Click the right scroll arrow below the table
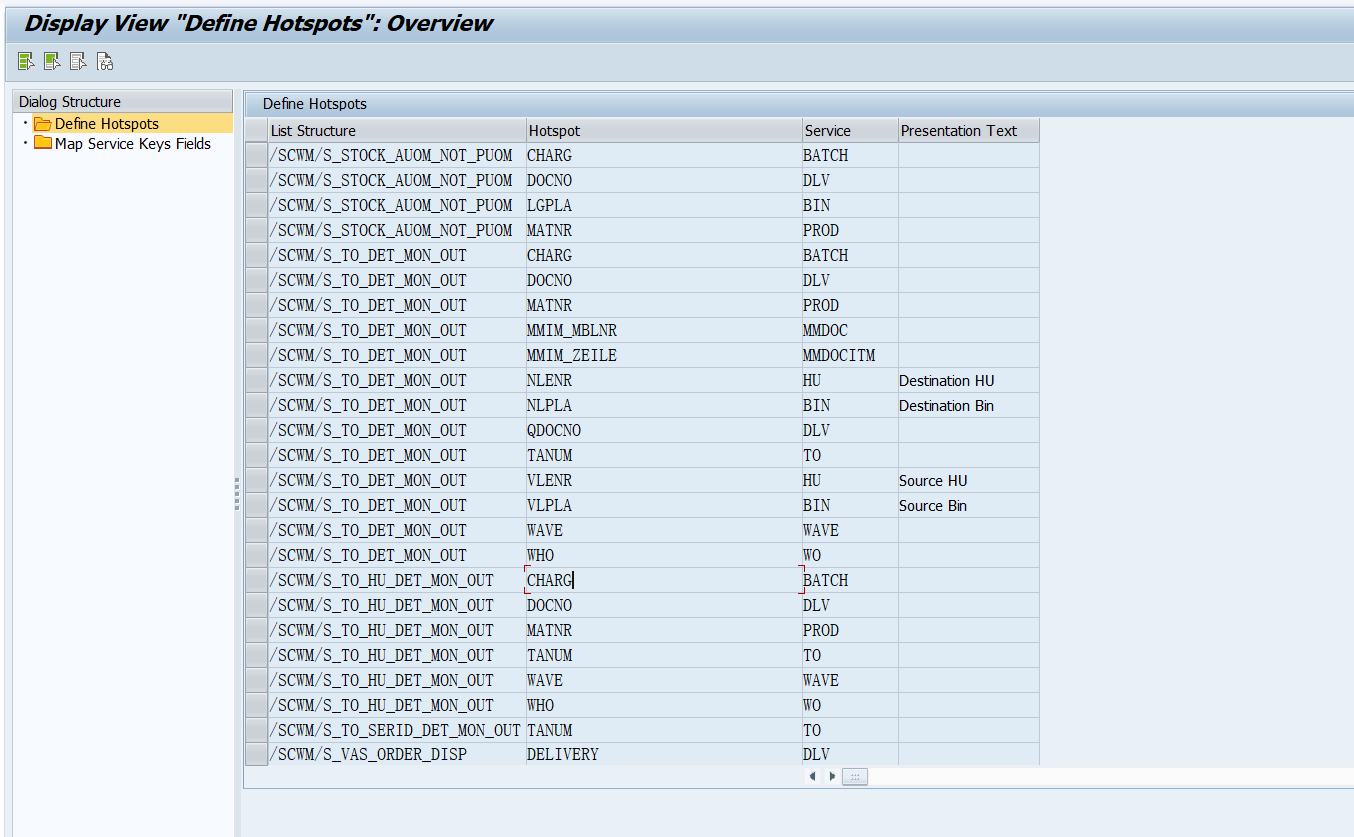 coord(831,776)
